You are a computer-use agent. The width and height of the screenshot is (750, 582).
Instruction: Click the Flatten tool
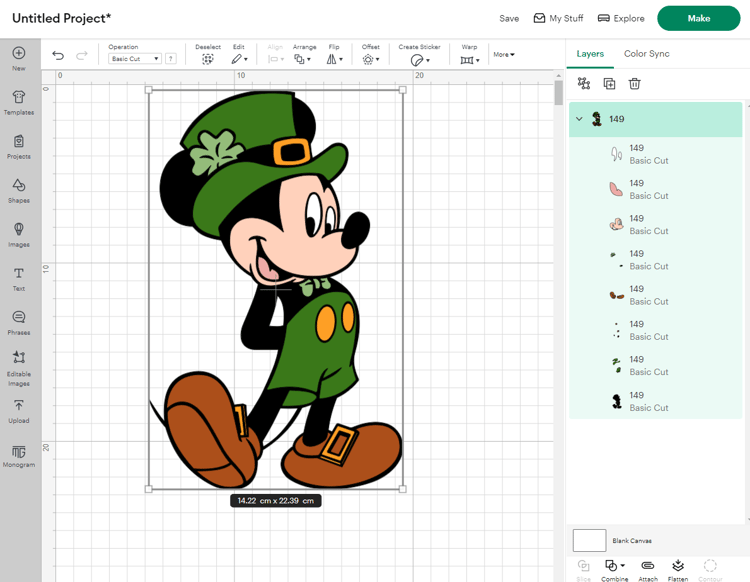(x=678, y=570)
